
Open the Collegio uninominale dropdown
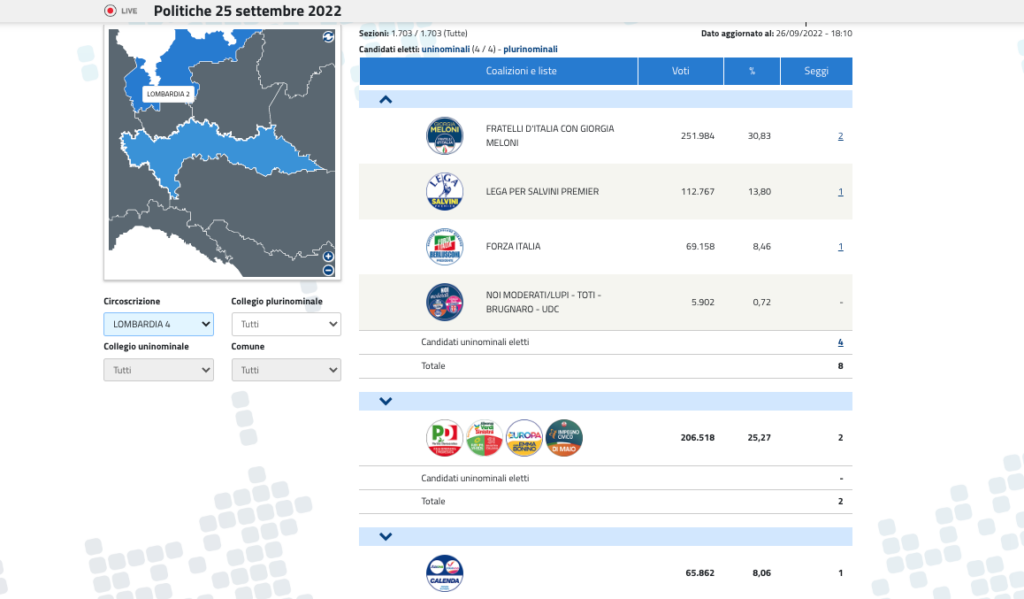pyautogui.click(x=159, y=370)
